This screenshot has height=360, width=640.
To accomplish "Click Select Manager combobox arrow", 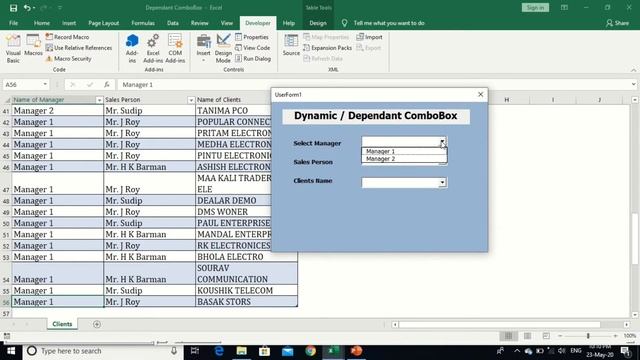I will coord(442,142).
